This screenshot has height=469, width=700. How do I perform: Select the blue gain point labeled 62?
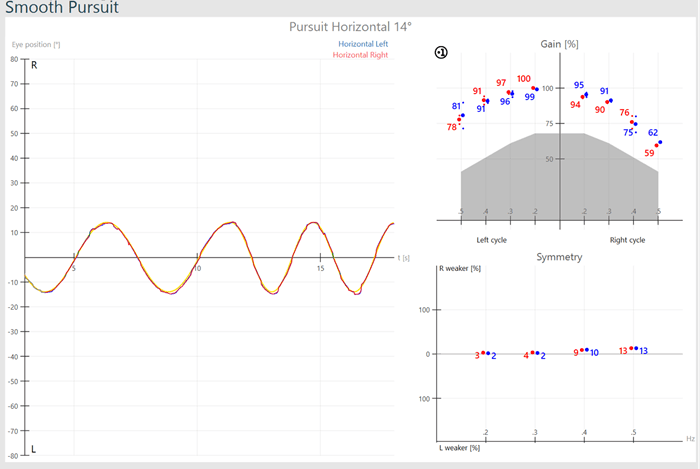[x=660, y=142]
